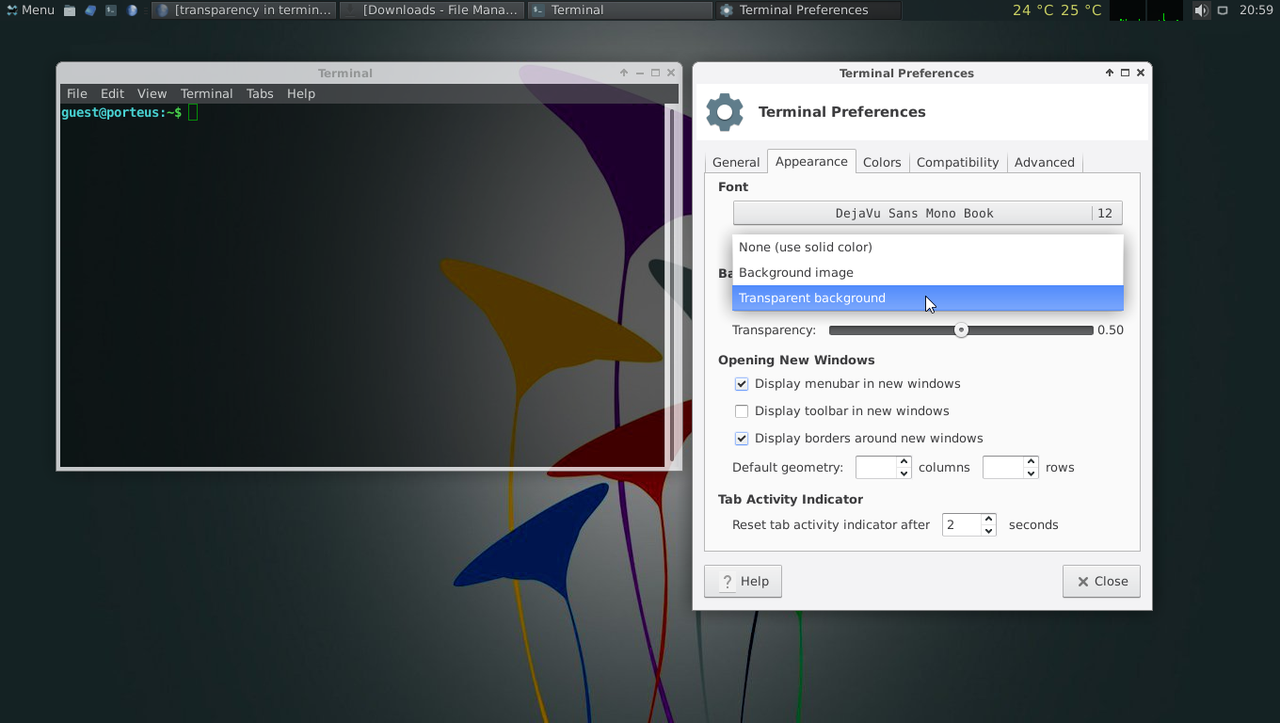Viewport: 1280px width, 723px height.
Task: Open the Compatibility tab
Action: tap(958, 162)
